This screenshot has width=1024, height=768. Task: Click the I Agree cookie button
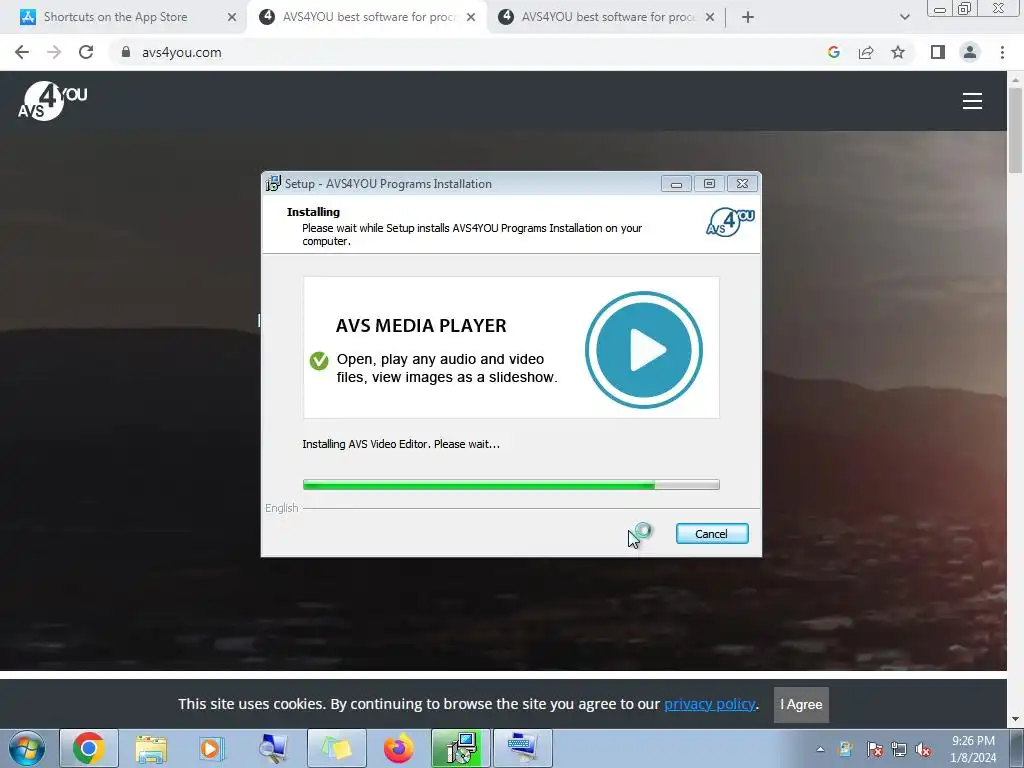click(801, 704)
